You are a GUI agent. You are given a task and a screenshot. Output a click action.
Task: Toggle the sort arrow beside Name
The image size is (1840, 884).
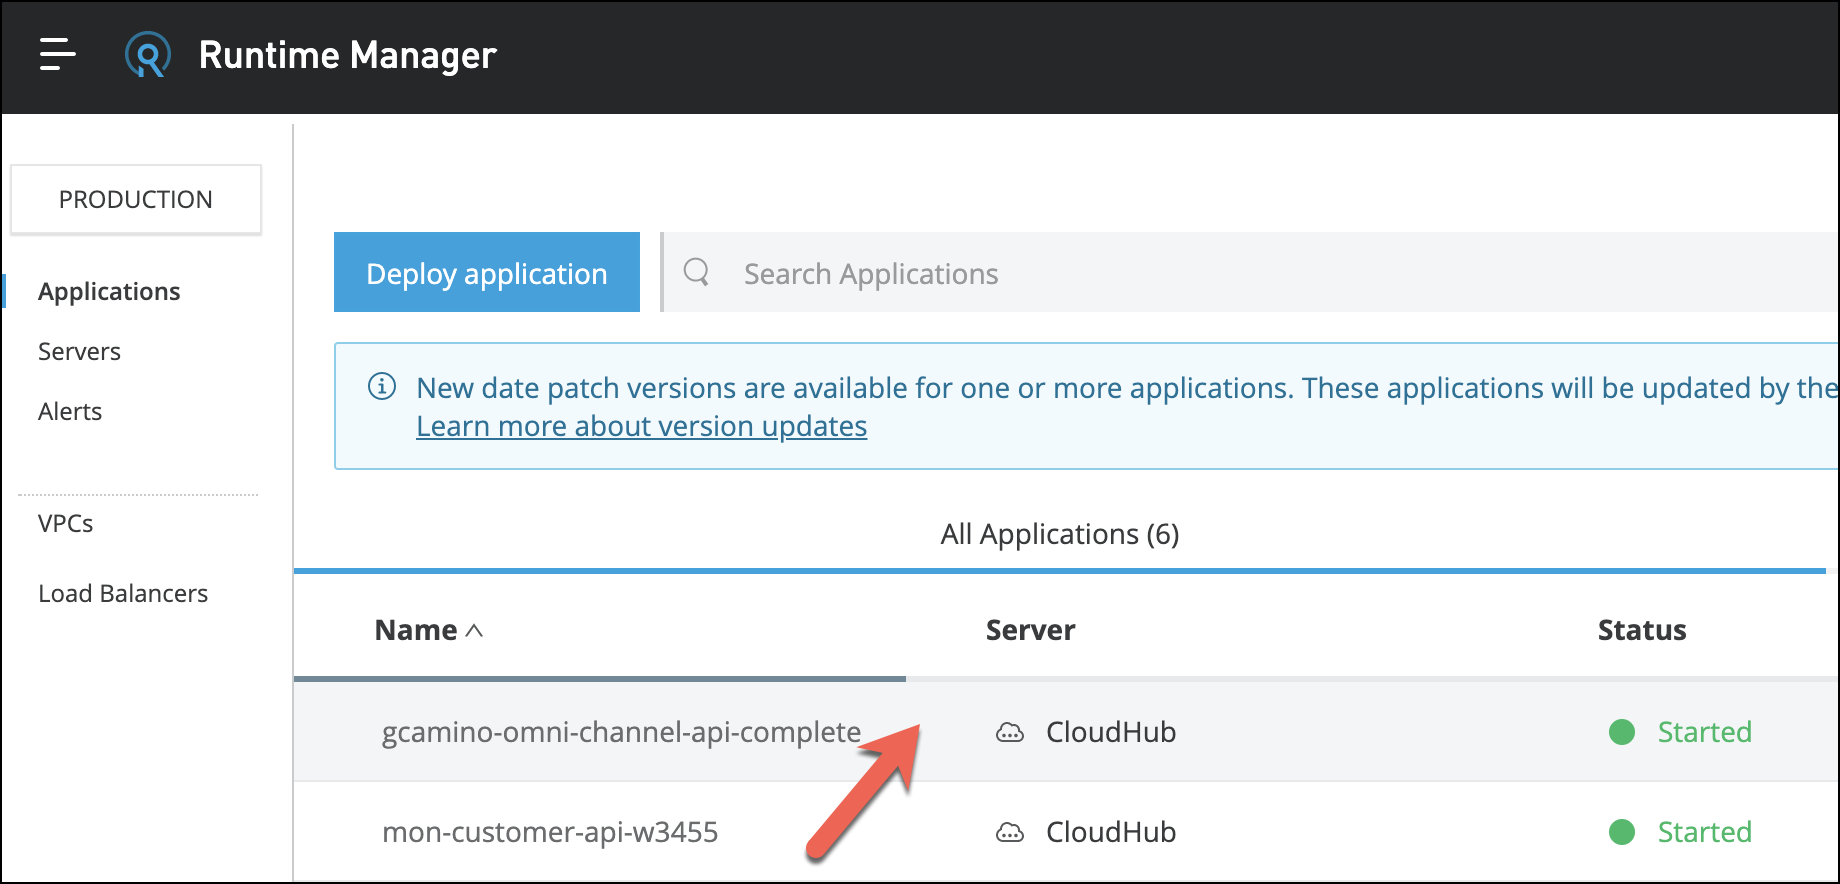(475, 631)
